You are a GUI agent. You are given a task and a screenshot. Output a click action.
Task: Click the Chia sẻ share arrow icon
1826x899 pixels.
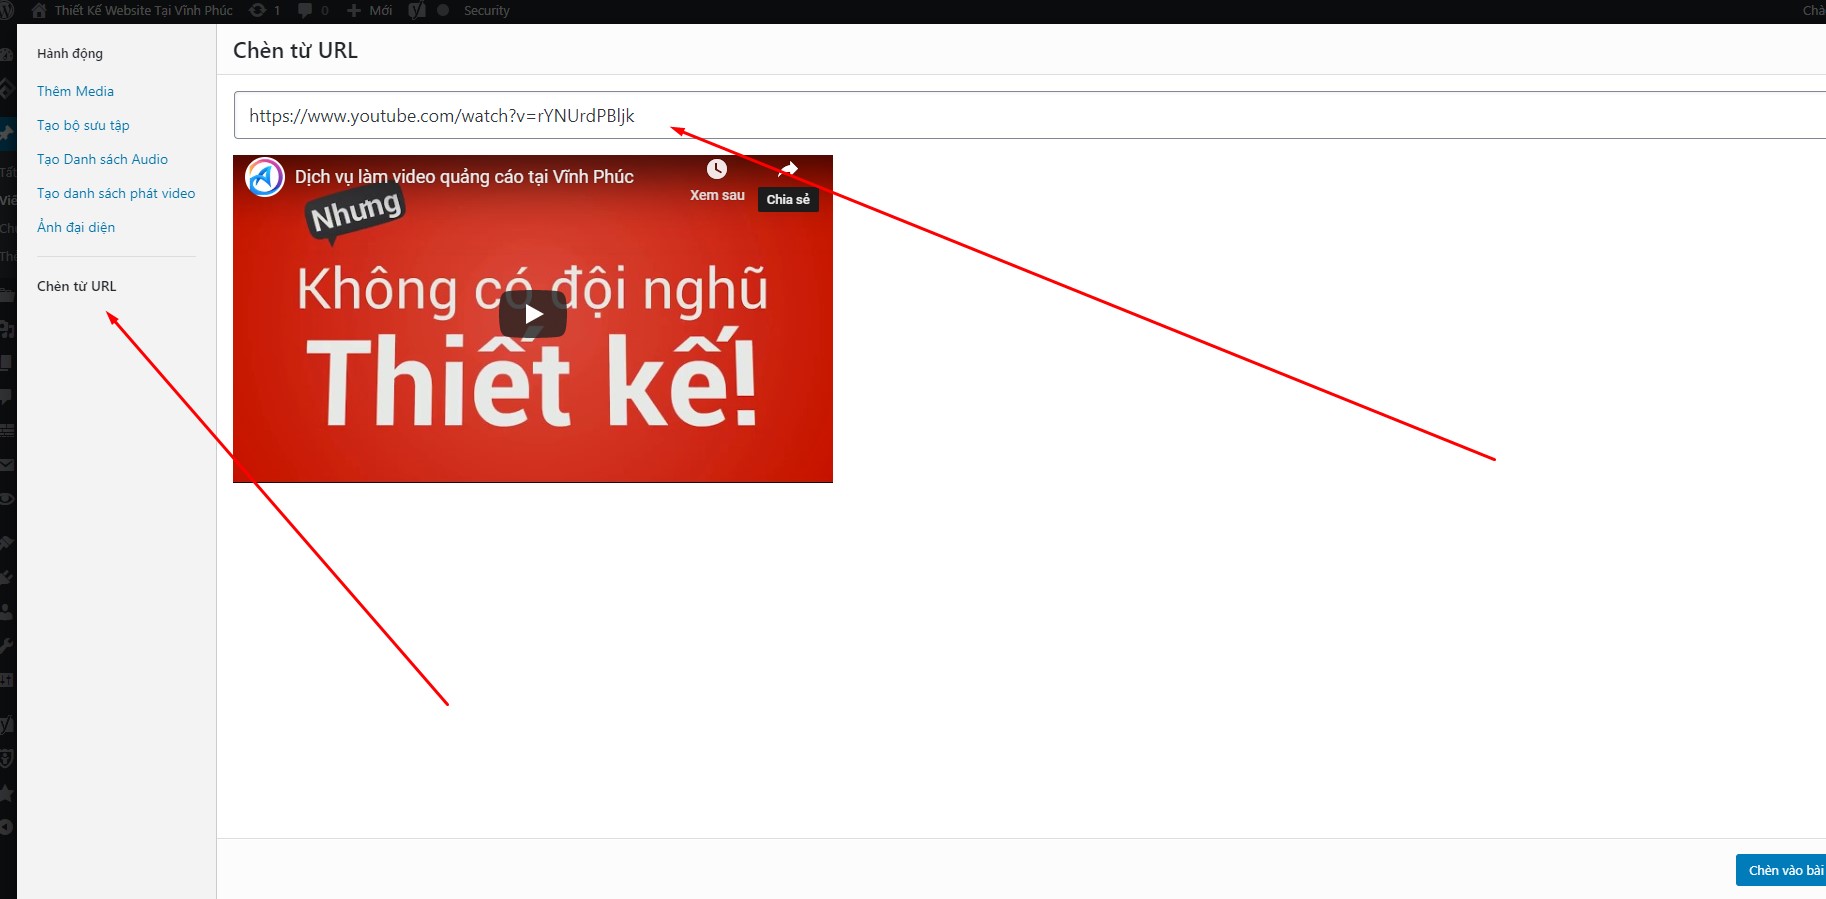788,169
